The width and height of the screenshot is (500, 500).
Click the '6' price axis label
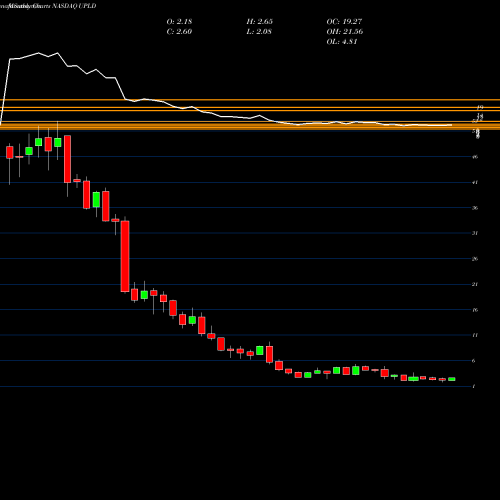[x=474, y=361]
